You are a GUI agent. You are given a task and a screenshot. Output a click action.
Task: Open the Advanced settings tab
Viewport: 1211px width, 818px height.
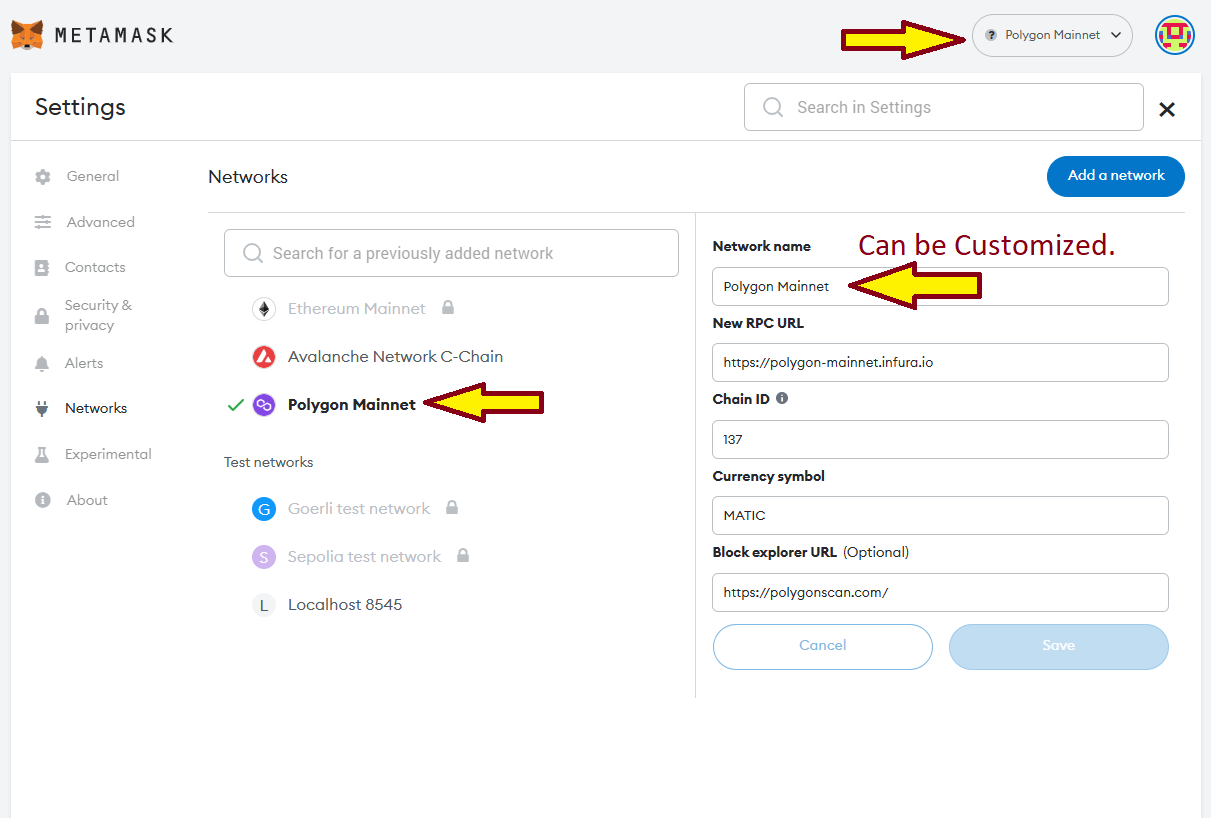tap(100, 222)
